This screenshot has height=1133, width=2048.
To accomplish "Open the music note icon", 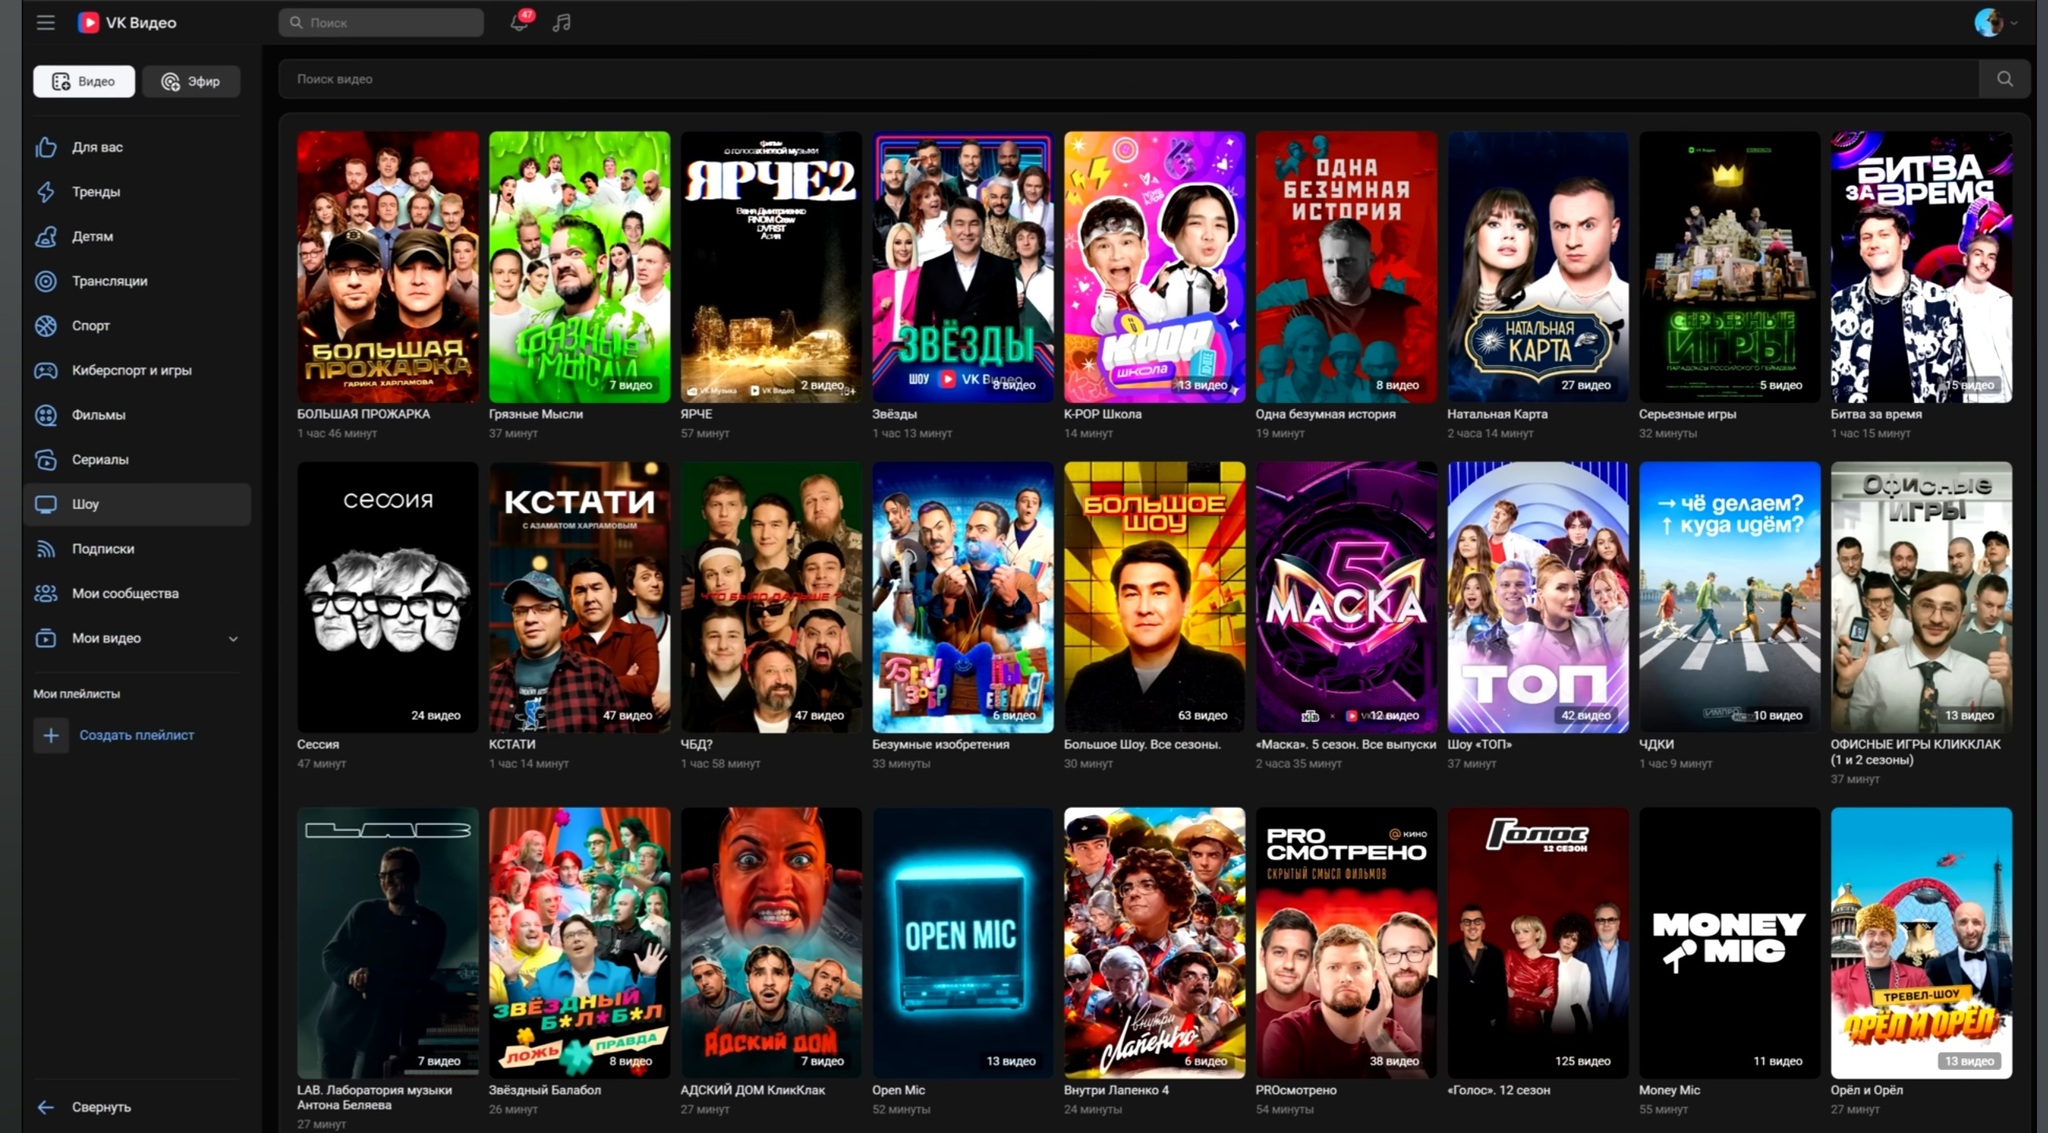I will point(562,22).
